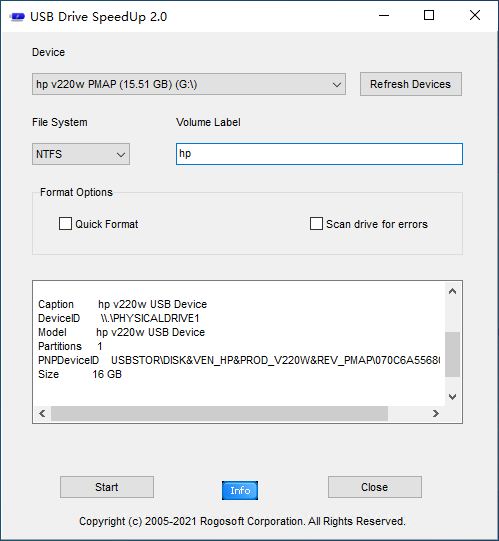Close the window with the X button
This screenshot has height=541, width=499.
click(x=475, y=16)
